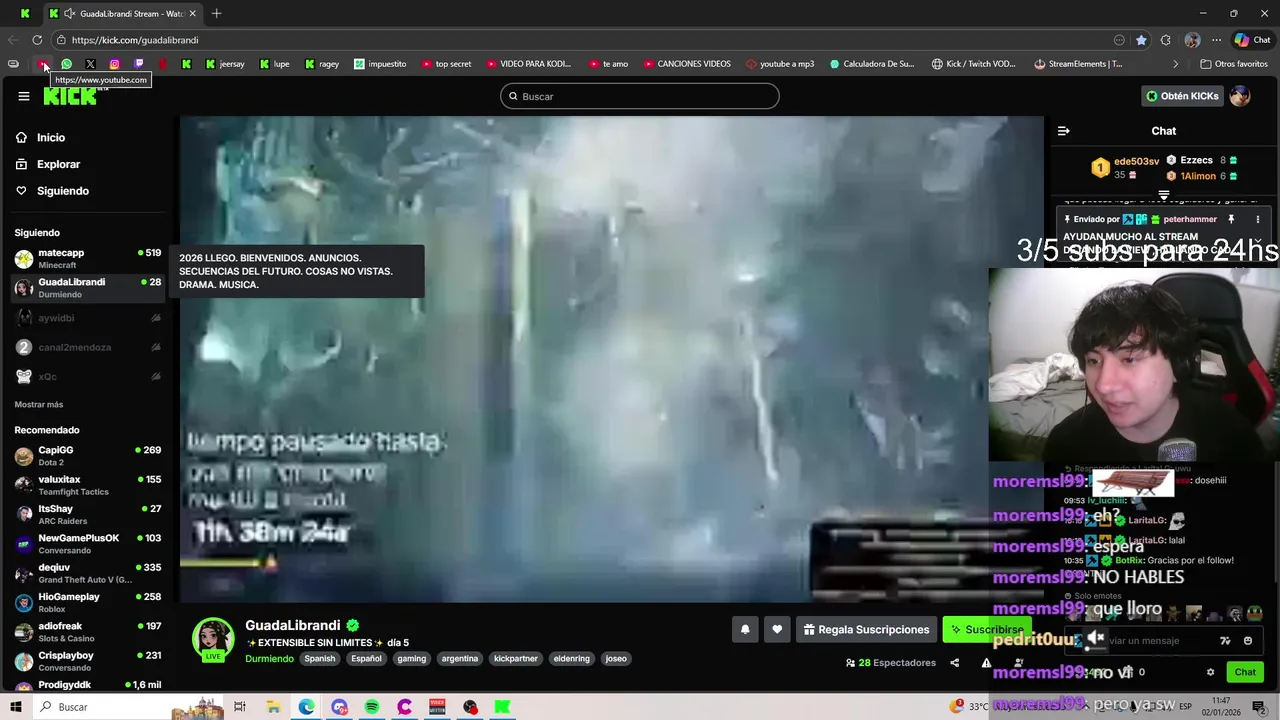
Task: Open the browser settings ellipsis menu
Action: [1216, 40]
